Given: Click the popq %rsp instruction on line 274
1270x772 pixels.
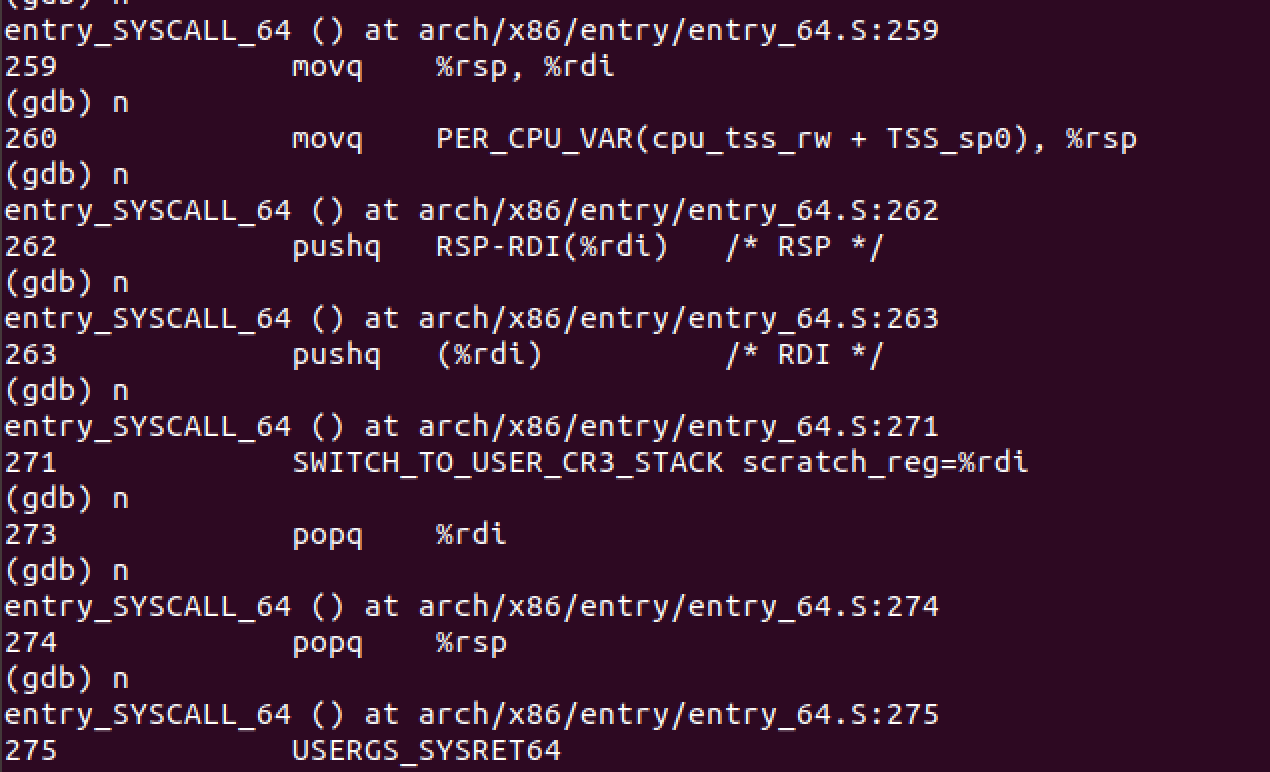Looking at the screenshot, I should click(399, 643).
